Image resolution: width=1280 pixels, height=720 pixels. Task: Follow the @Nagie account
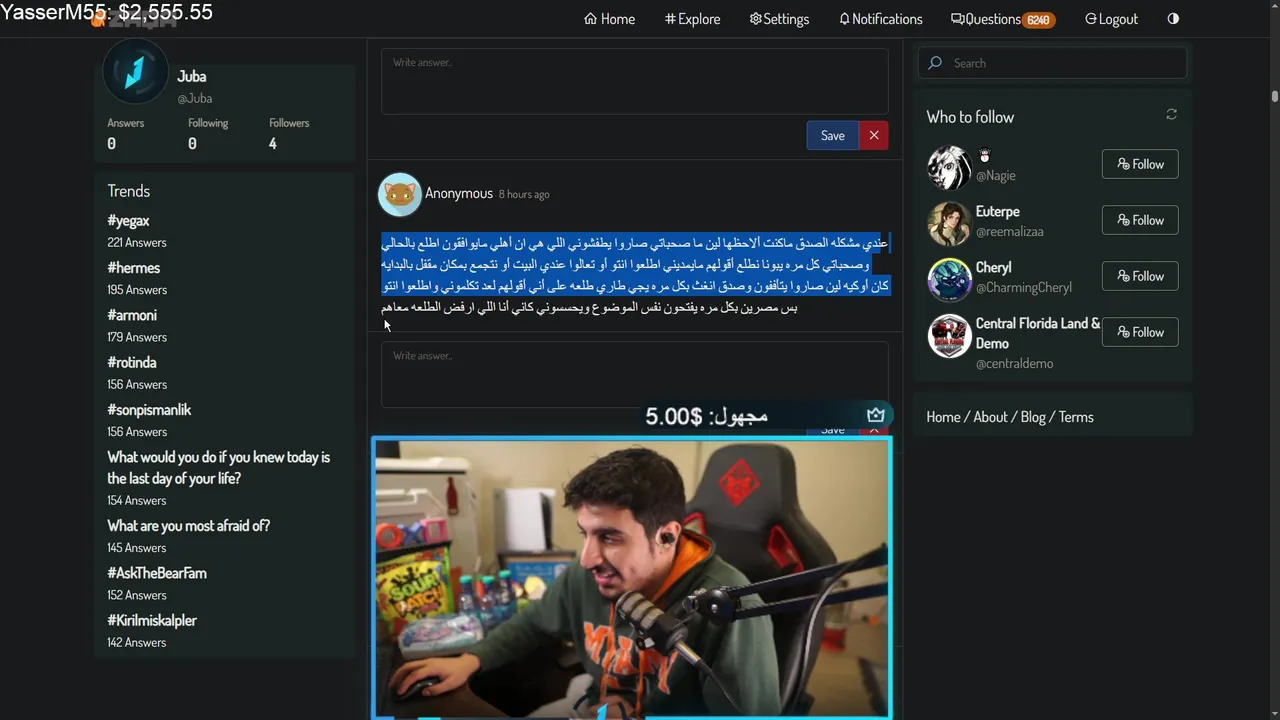tap(1140, 164)
